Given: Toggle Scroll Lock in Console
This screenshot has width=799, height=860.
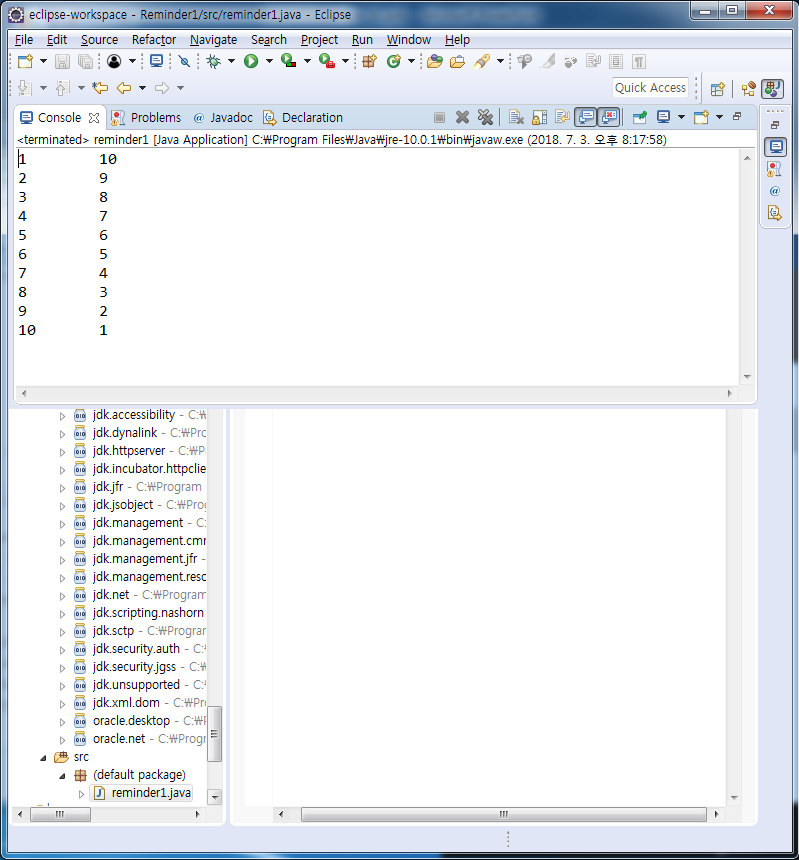Looking at the screenshot, I should tap(539, 117).
